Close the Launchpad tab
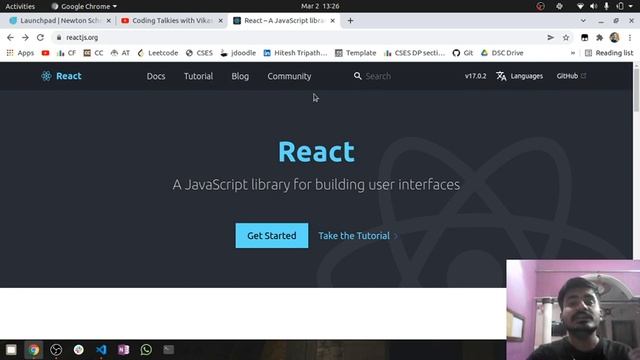Image resolution: width=640 pixels, height=360 pixels. coord(109,20)
